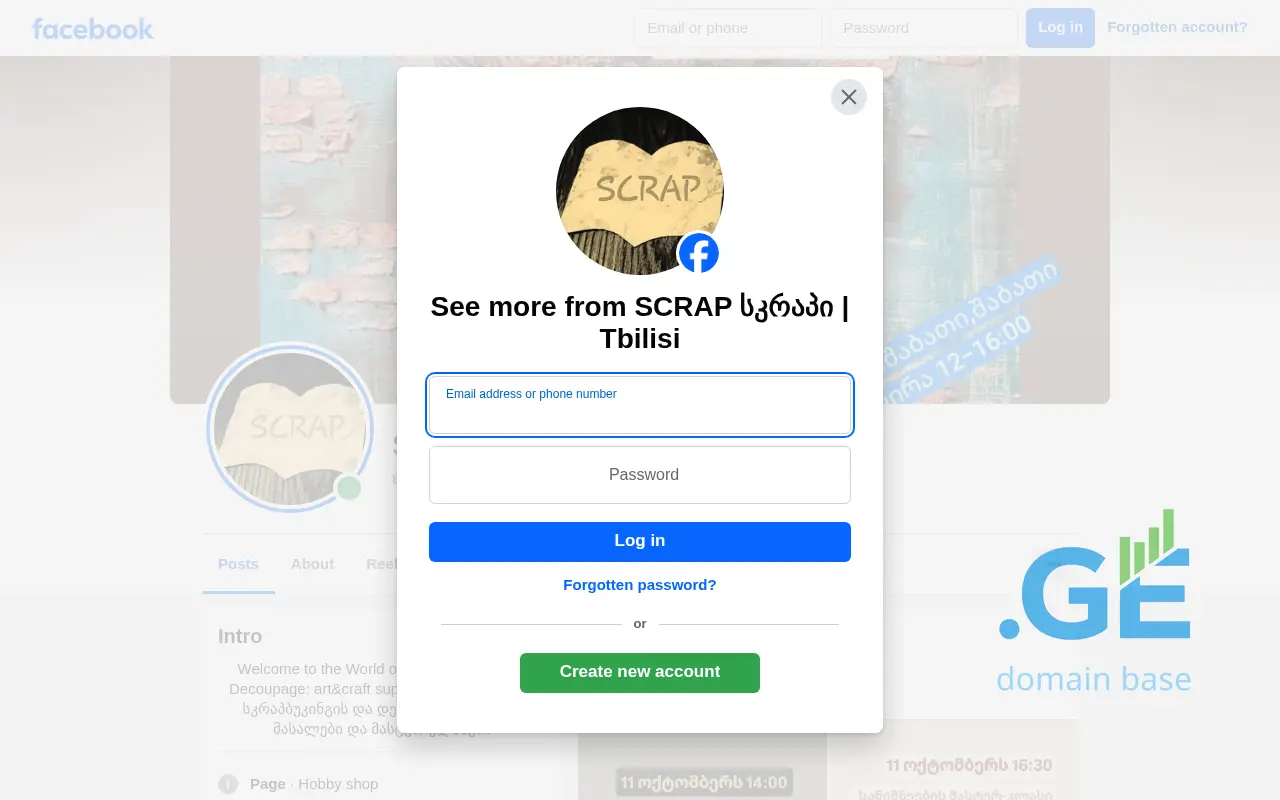Click the header Password field
Screen dimensions: 1280x800
tap(924, 28)
